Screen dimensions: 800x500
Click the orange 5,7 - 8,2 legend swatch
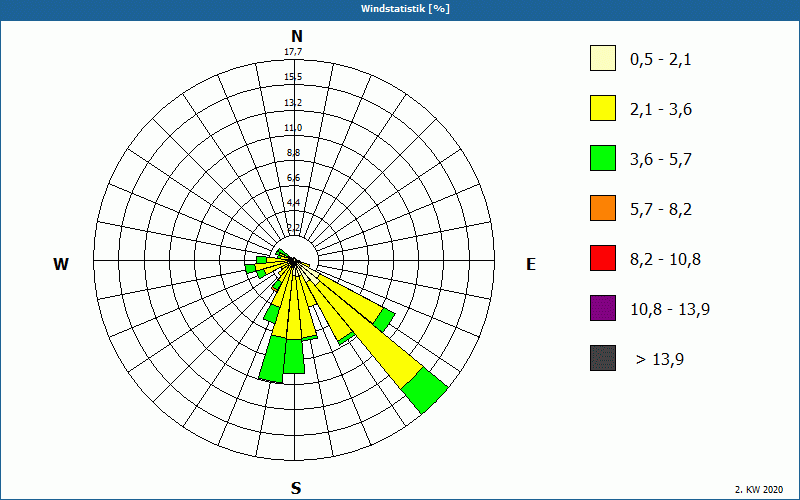coord(603,208)
